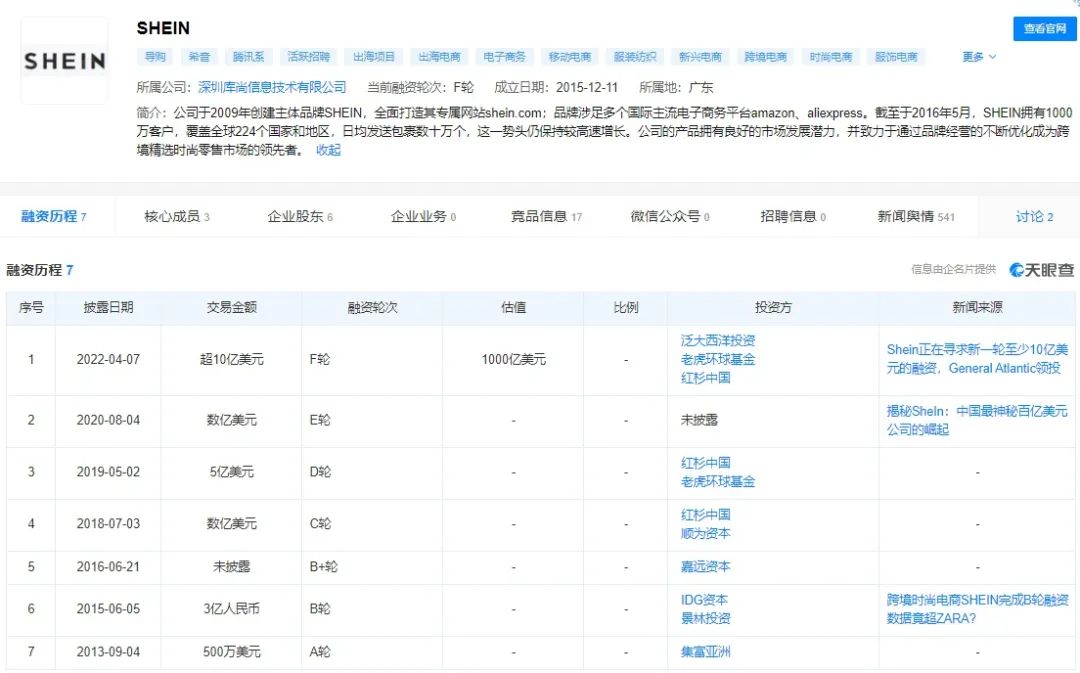Open the General Atlantic funding news link
The image size is (1080, 673).
(977, 359)
